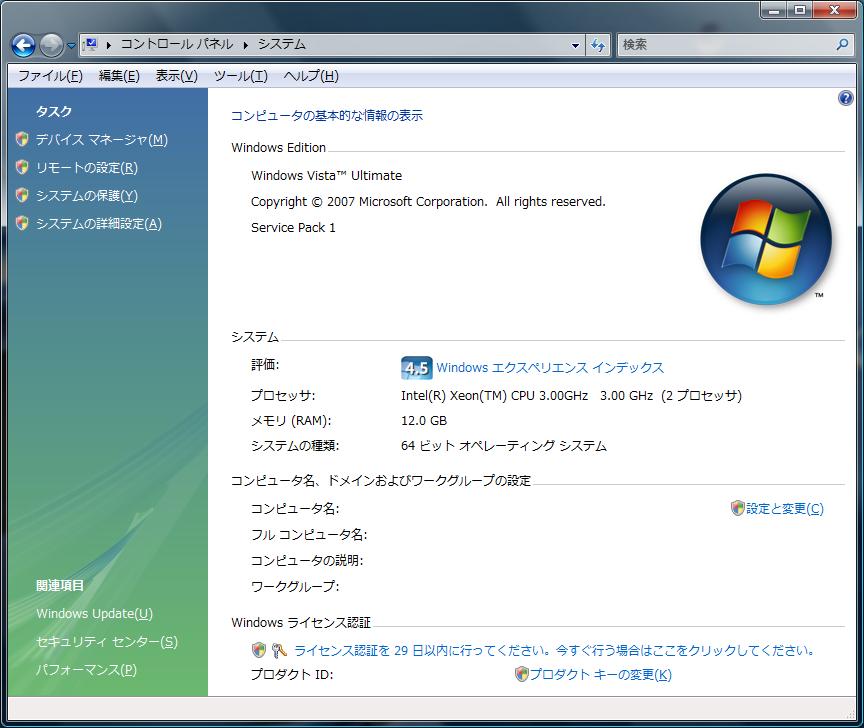
Task: Open システムの保護(Y) link
Action: (87, 196)
